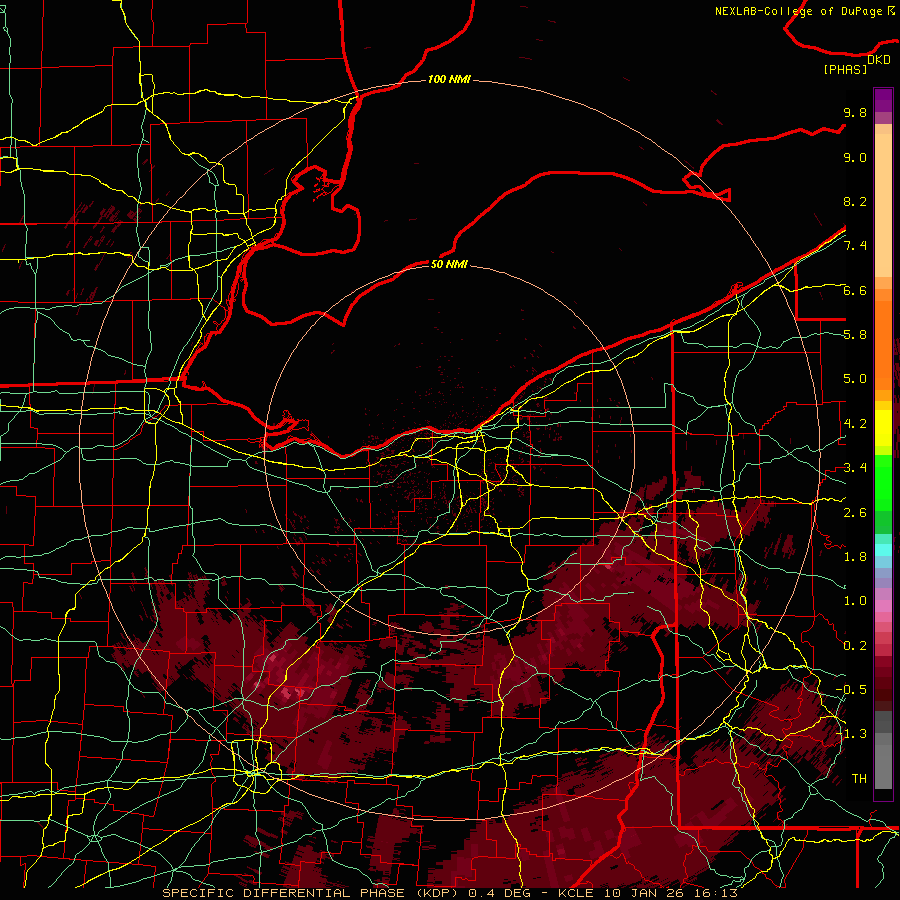The width and height of the screenshot is (900, 900).
Task: Click the KCLE radar site identifier
Action: (x=576, y=893)
